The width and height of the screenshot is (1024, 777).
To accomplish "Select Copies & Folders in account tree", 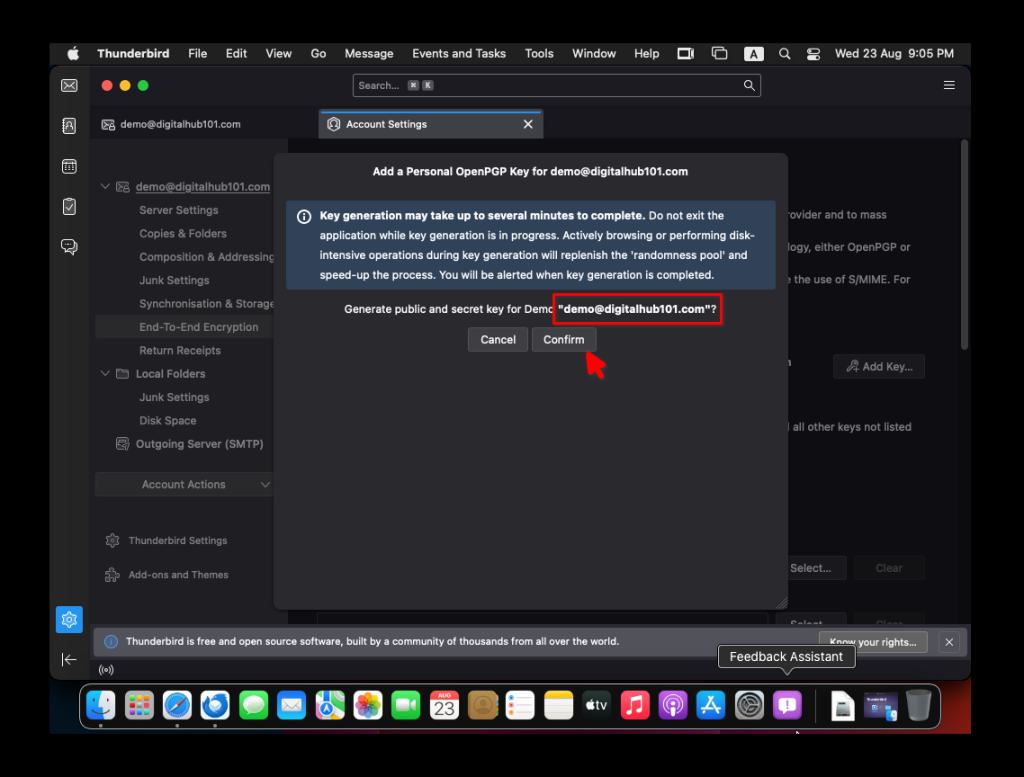I will [183, 234].
